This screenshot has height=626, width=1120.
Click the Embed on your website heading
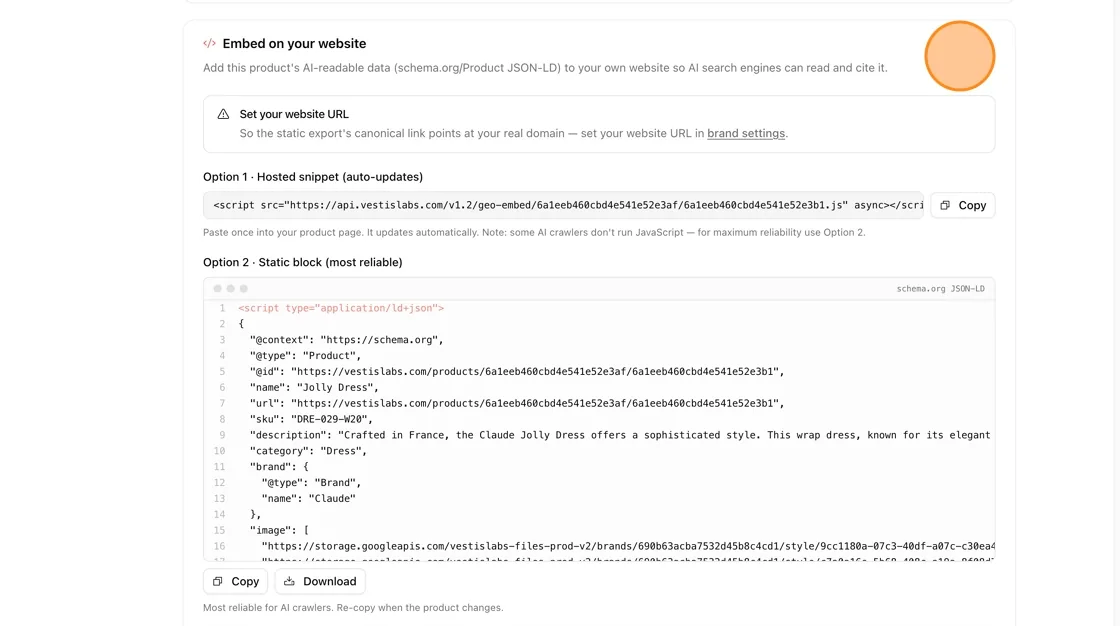coord(294,44)
